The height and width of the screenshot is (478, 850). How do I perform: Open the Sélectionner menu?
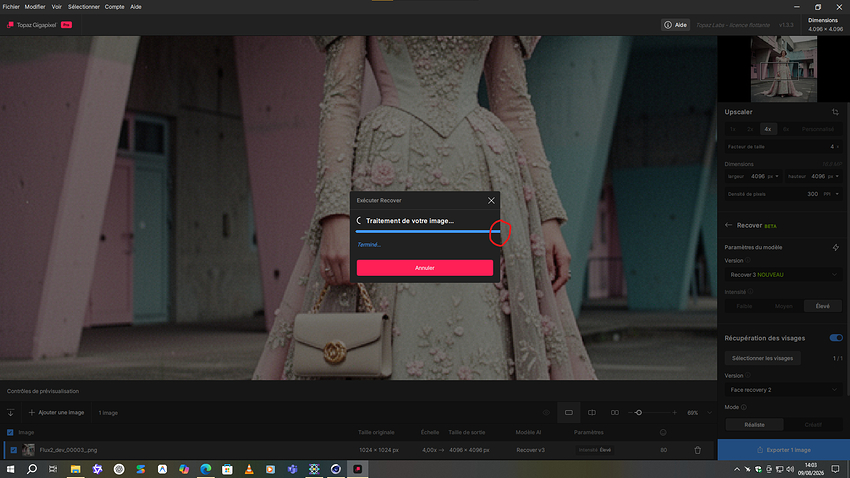83,7
